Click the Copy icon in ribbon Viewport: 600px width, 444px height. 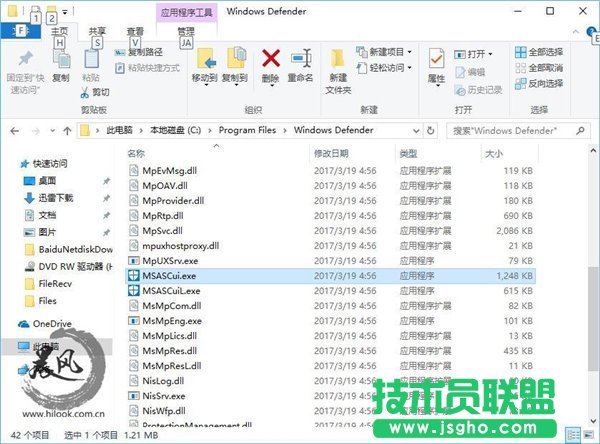click(61, 59)
